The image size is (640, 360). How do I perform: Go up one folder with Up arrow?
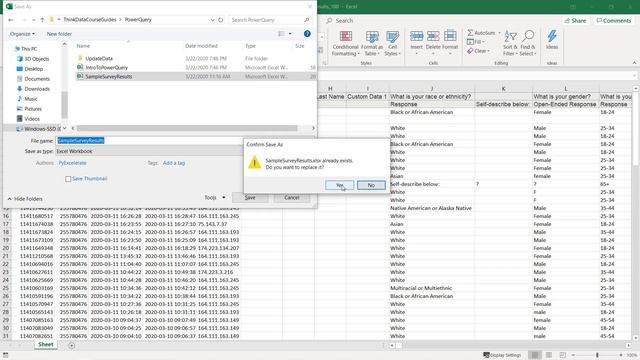(x=42, y=20)
